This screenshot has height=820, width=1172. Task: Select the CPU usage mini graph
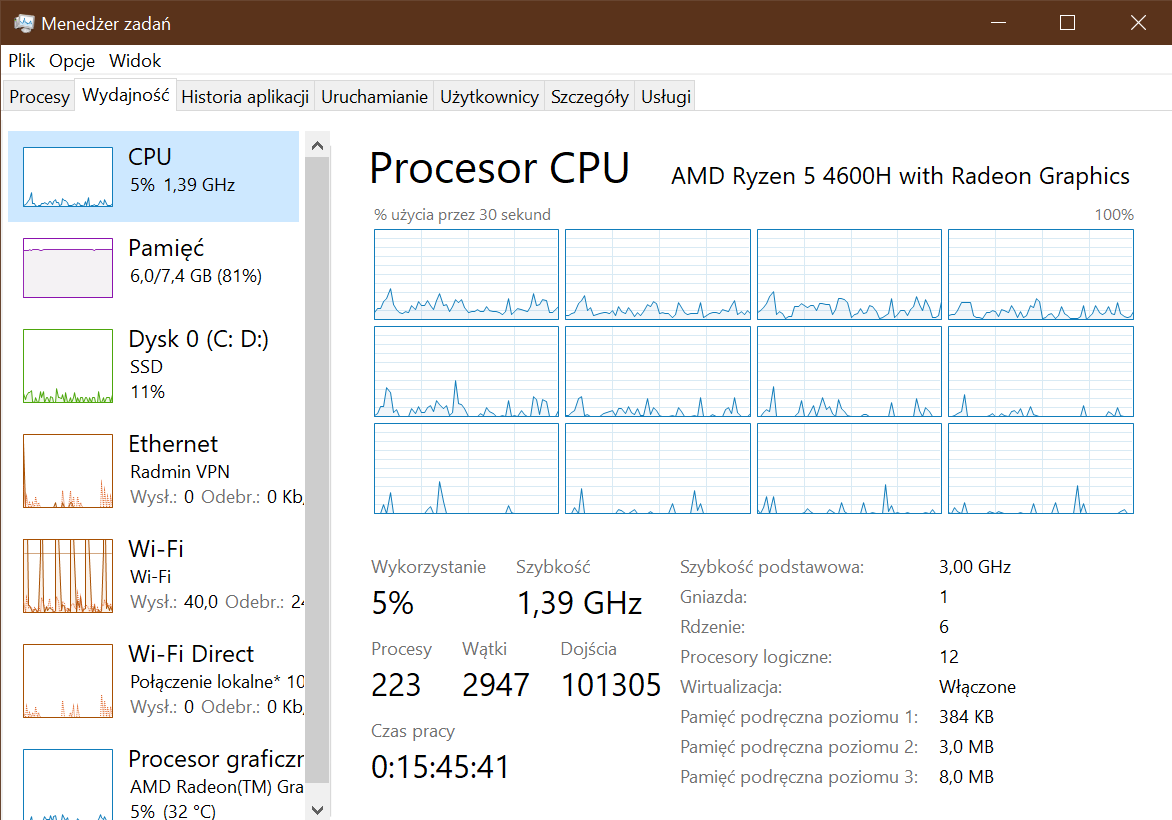point(68,177)
